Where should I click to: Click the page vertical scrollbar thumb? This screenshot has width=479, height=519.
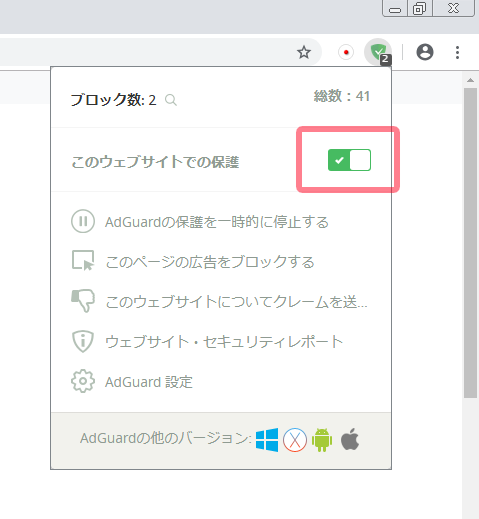470,243
